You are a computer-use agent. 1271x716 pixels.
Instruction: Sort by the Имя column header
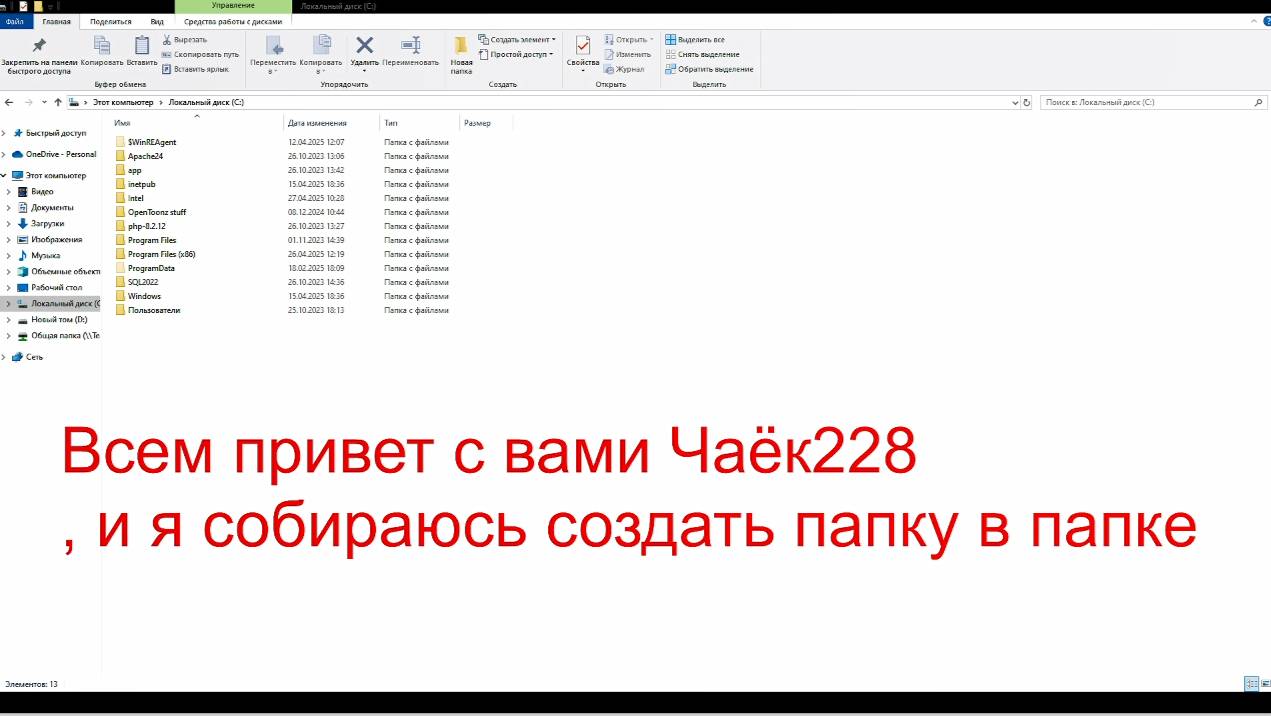[x=122, y=123]
